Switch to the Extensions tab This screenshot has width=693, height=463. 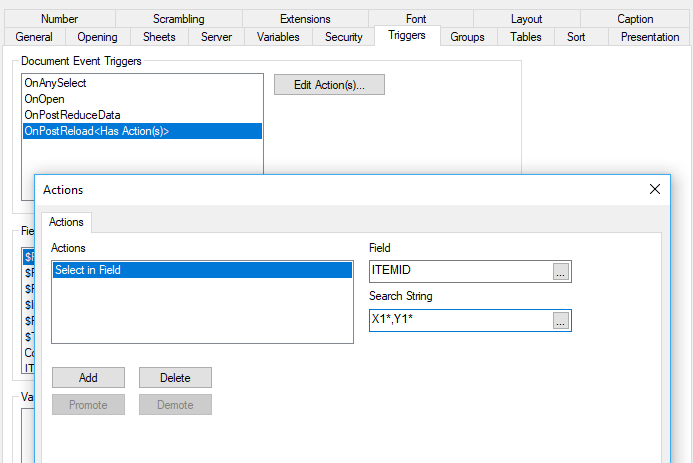(x=305, y=19)
